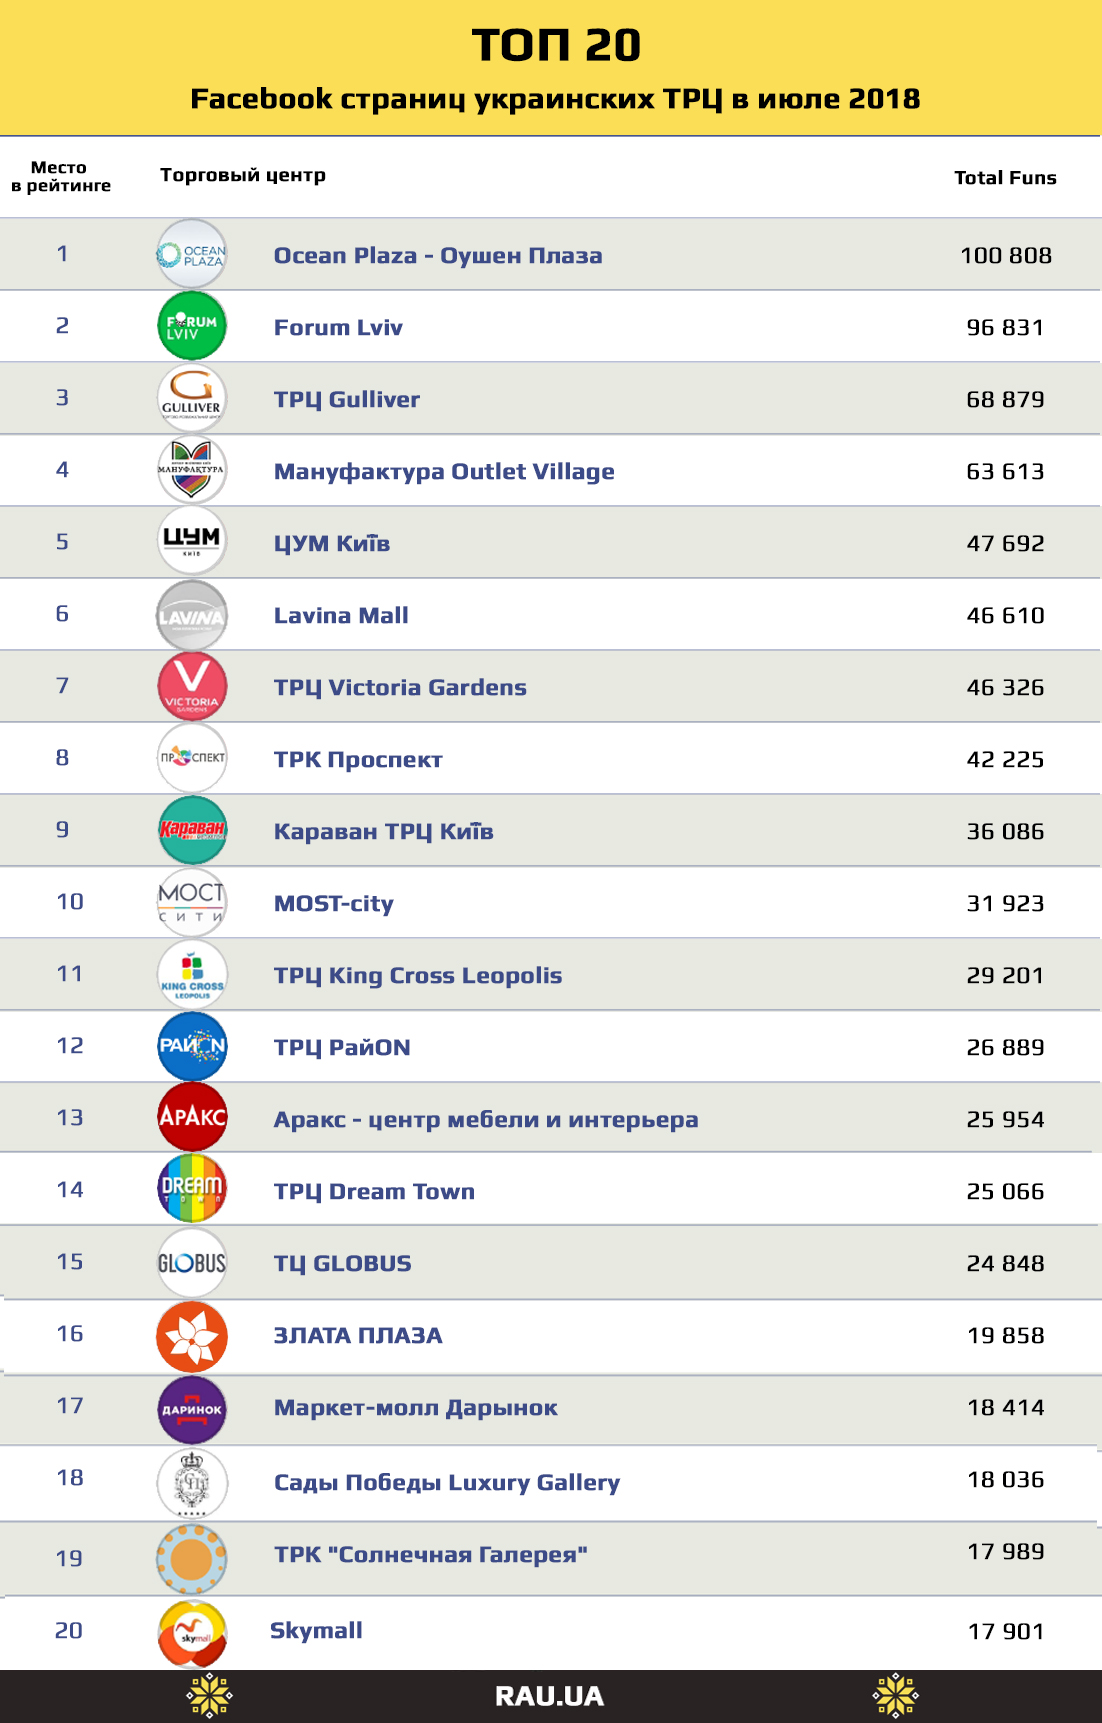Click the 100 808 fans value
1102x1723 pixels.
1006,255
